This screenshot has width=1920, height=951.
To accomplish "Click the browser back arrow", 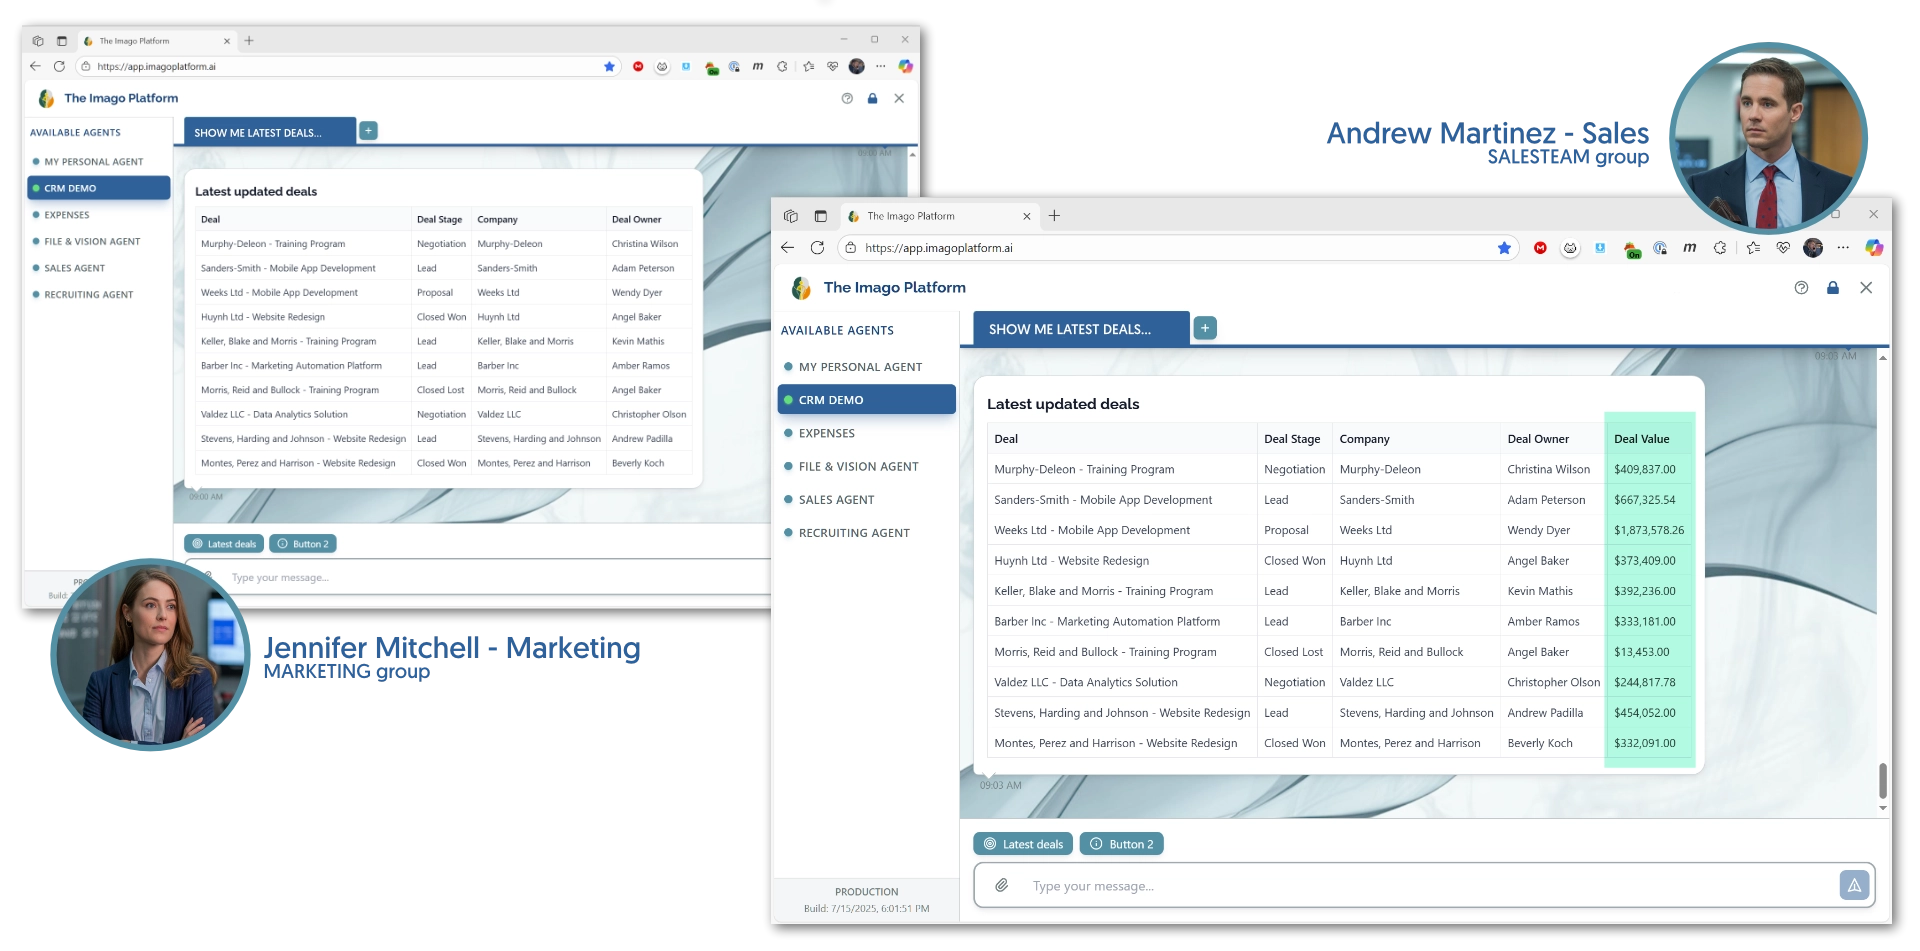I will pyautogui.click(x=787, y=248).
